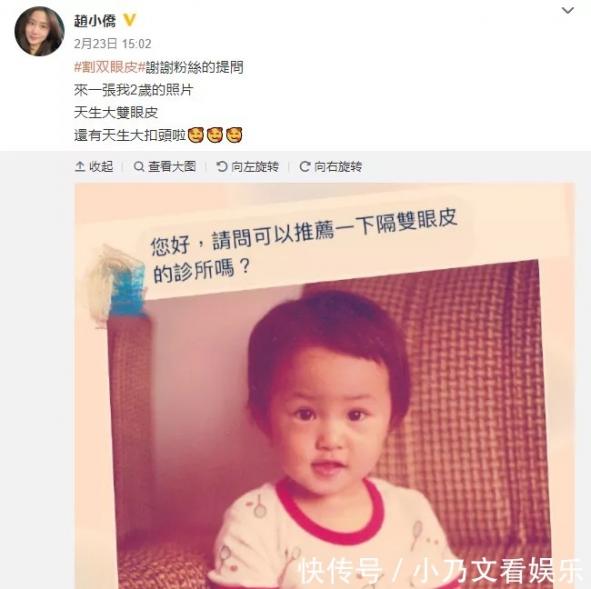Open the post timestamp 2月23日 15:02
This screenshot has height=589, width=591.
tap(112, 44)
